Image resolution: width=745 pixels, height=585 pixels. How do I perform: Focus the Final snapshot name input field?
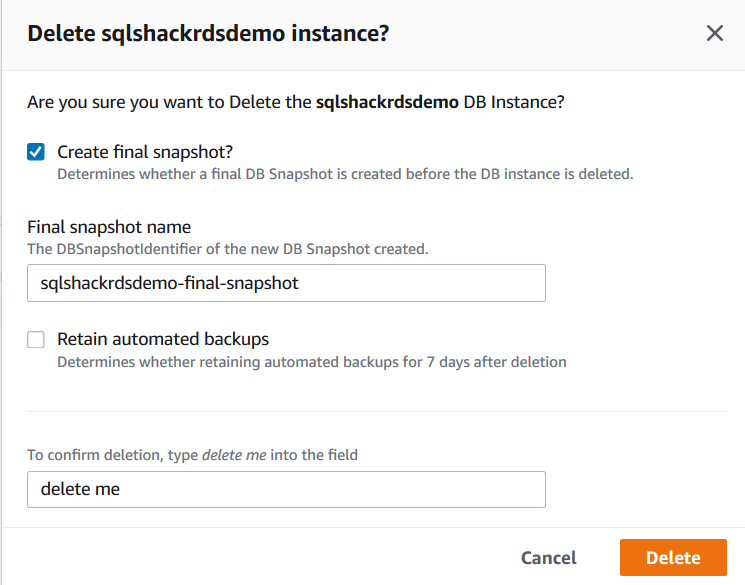click(x=286, y=283)
